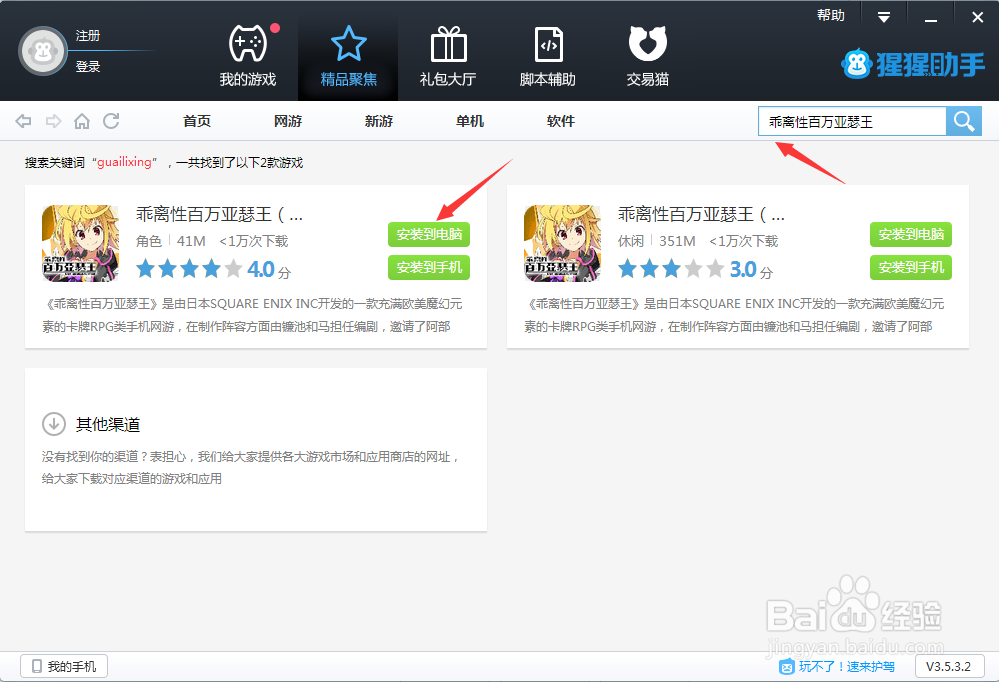Click the monkey avatar profile picture
Image resolution: width=999 pixels, height=682 pixels.
tap(43, 51)
